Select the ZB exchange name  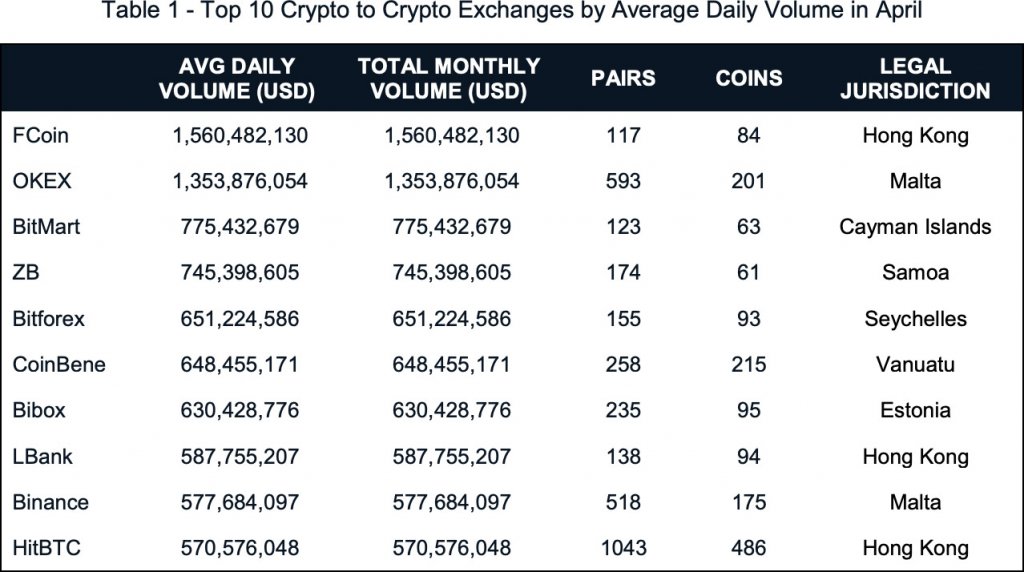(26, 273)
